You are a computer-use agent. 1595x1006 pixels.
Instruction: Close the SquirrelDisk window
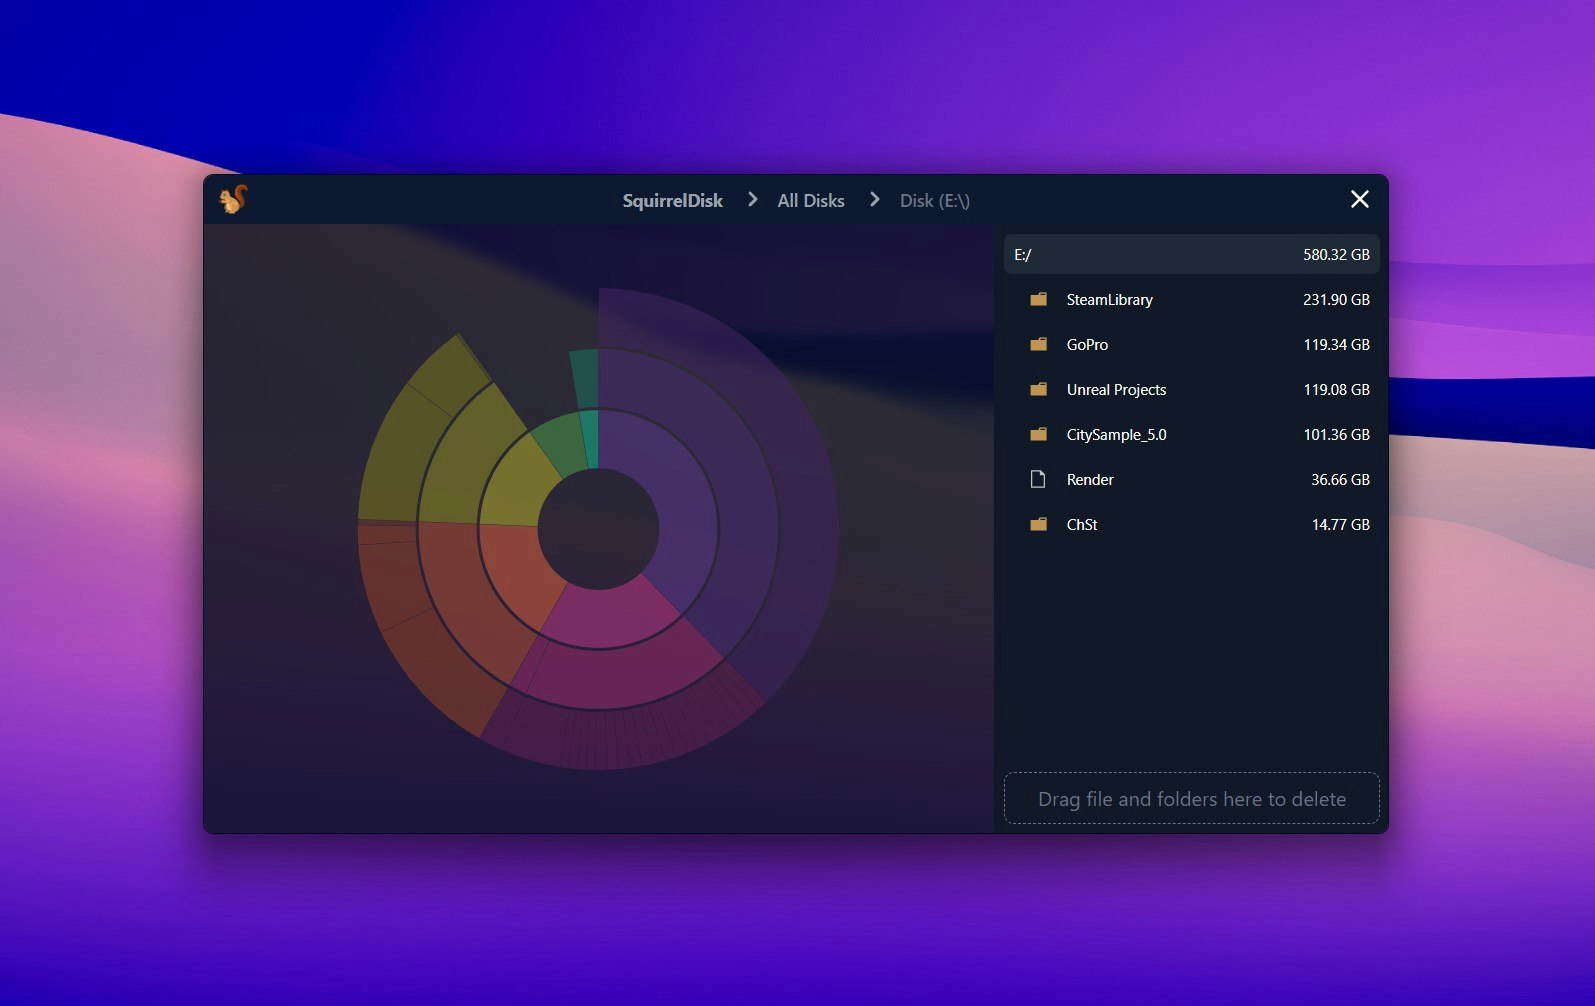[x=1360, y=199]
